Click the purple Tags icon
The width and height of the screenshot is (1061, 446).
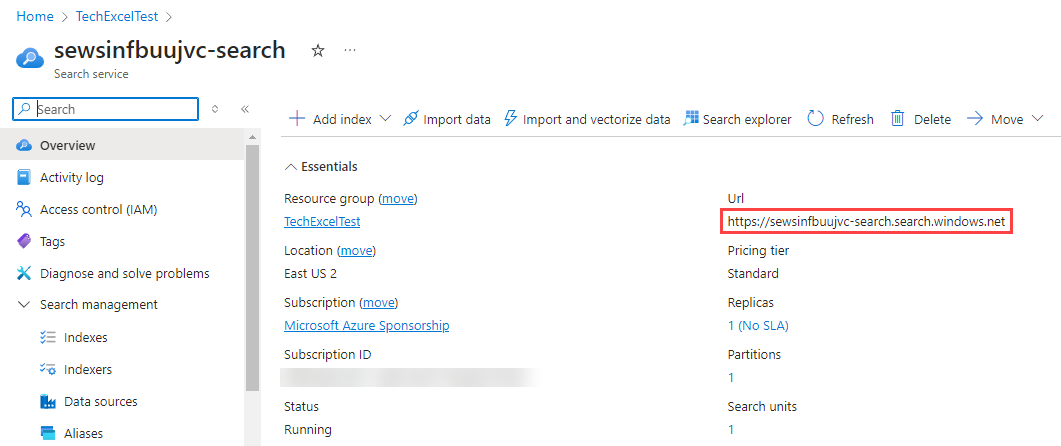pyautogui.click(x=24, y=241)
